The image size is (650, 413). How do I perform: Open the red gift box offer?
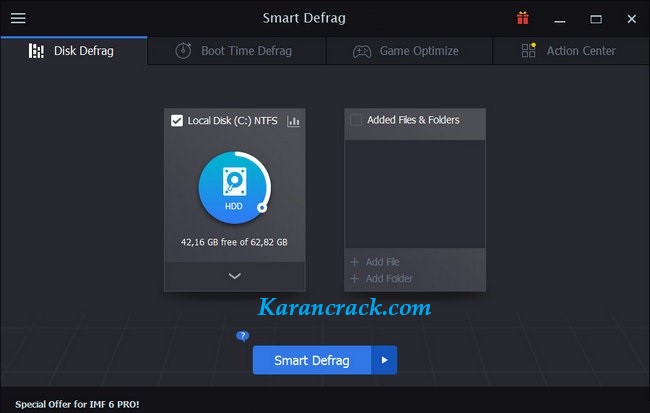[523, 18]
